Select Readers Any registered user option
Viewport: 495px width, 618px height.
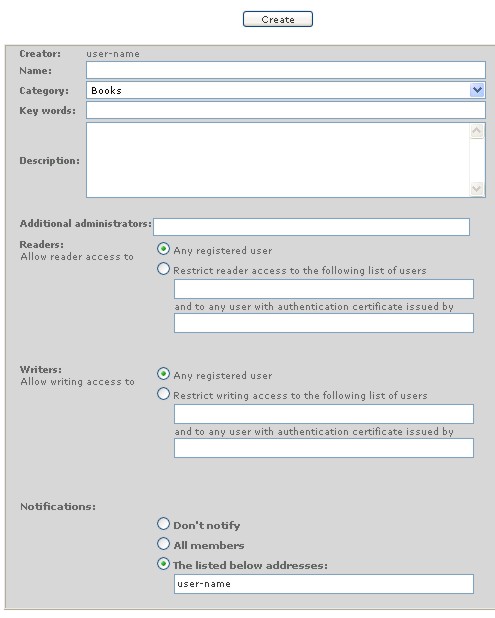[x=163, y=249]
